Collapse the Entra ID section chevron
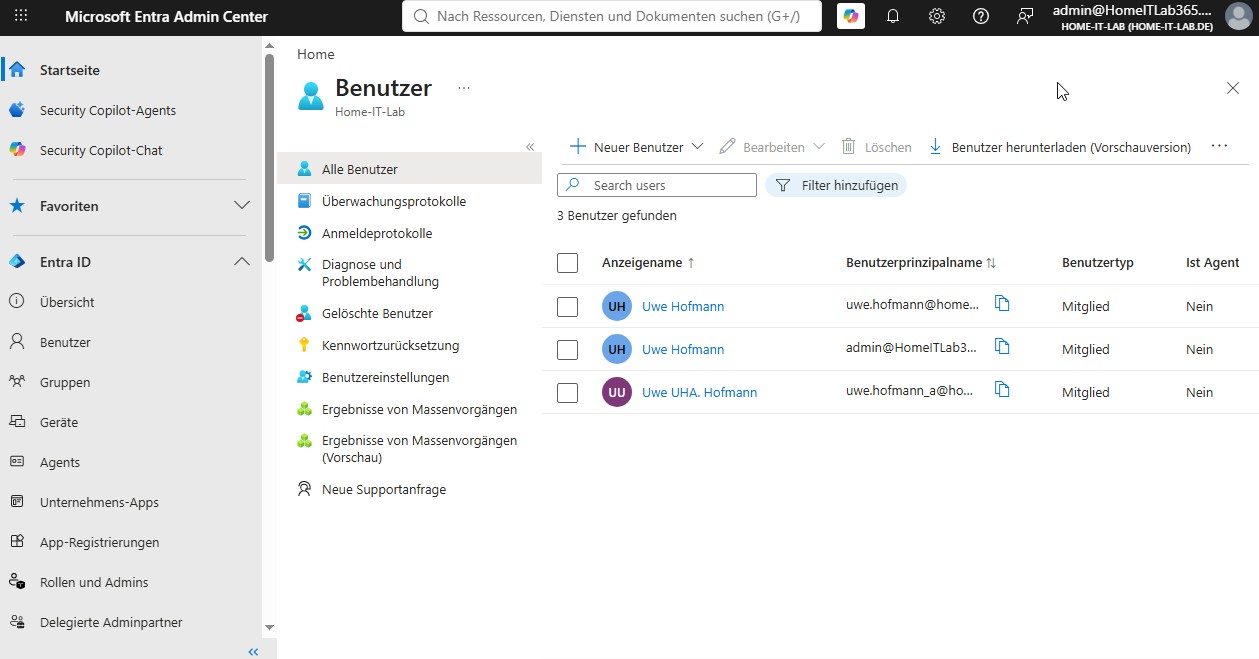Image resolution: width=1259 pixels, height=659 pixels. coord(242,262)
